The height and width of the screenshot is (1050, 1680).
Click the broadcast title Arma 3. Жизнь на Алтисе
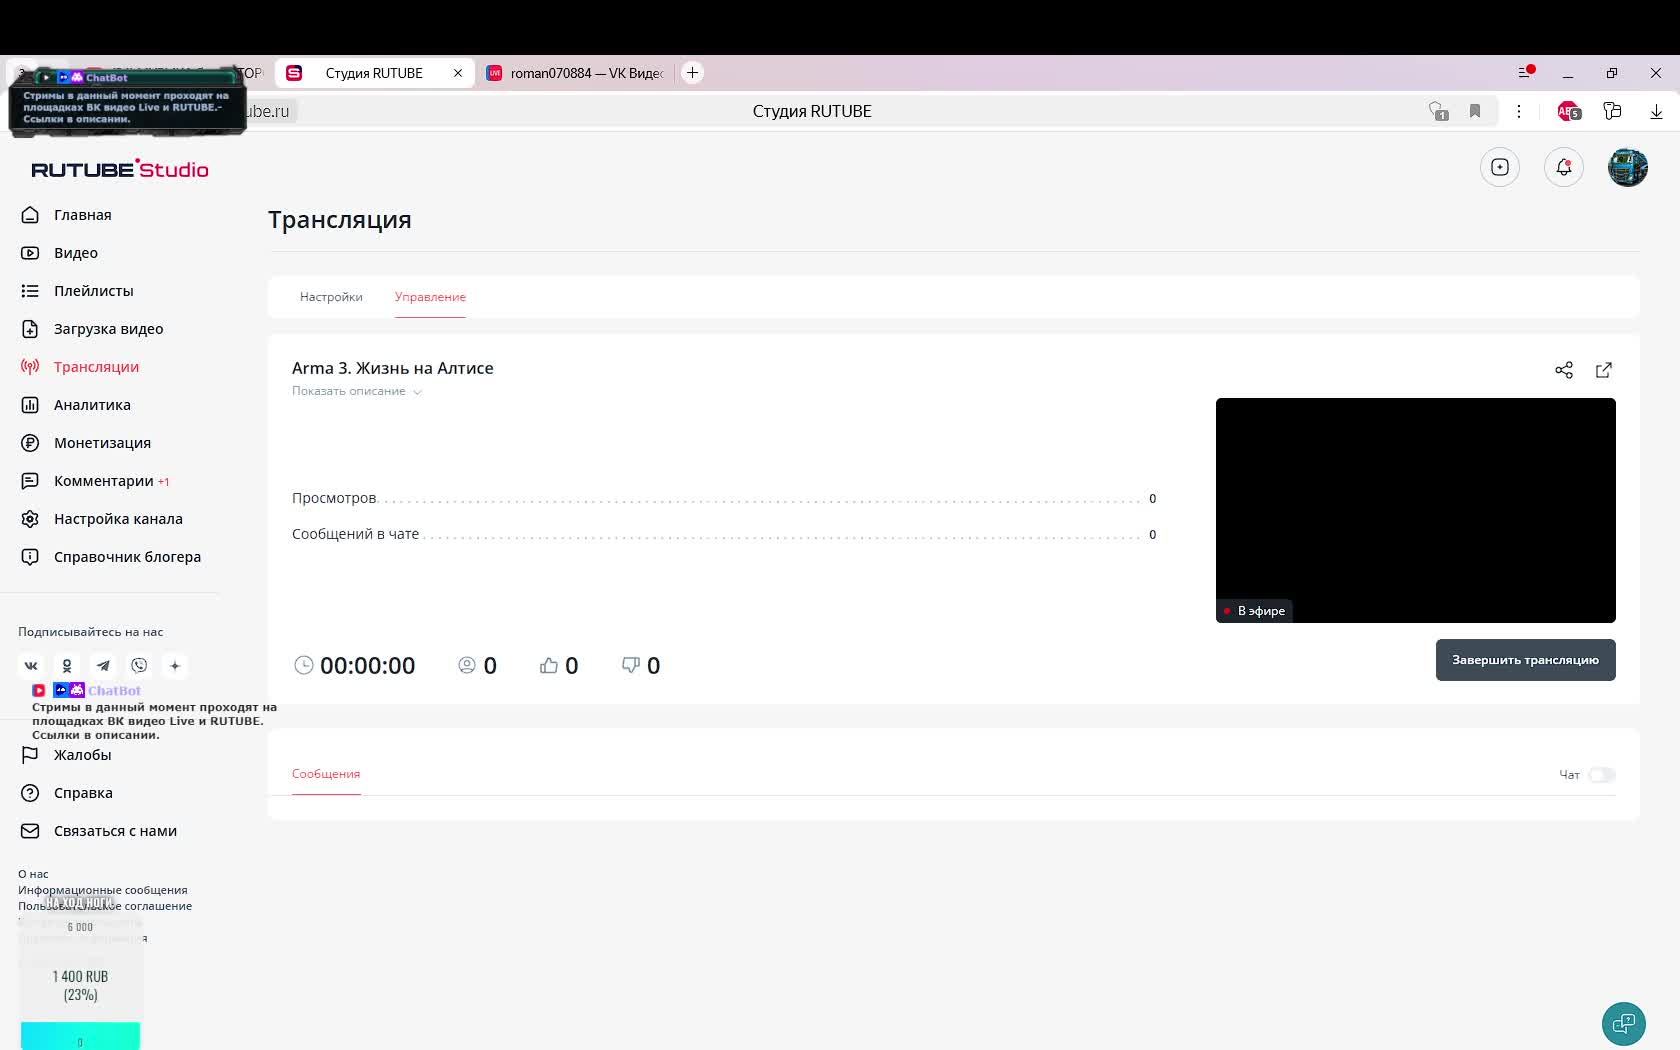tap(393, 368)
